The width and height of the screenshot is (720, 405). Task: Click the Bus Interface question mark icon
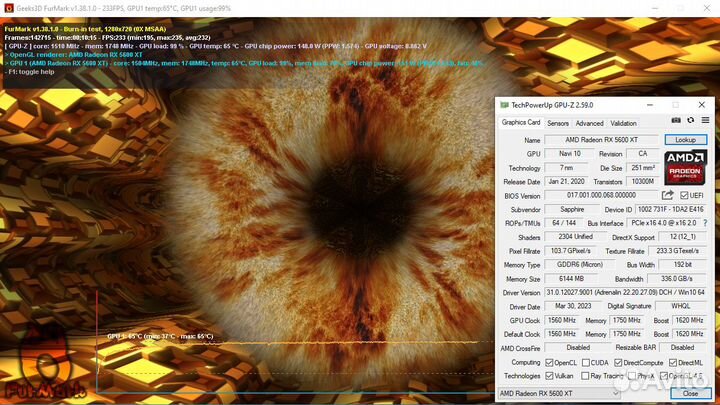click(x=705, y=222)
